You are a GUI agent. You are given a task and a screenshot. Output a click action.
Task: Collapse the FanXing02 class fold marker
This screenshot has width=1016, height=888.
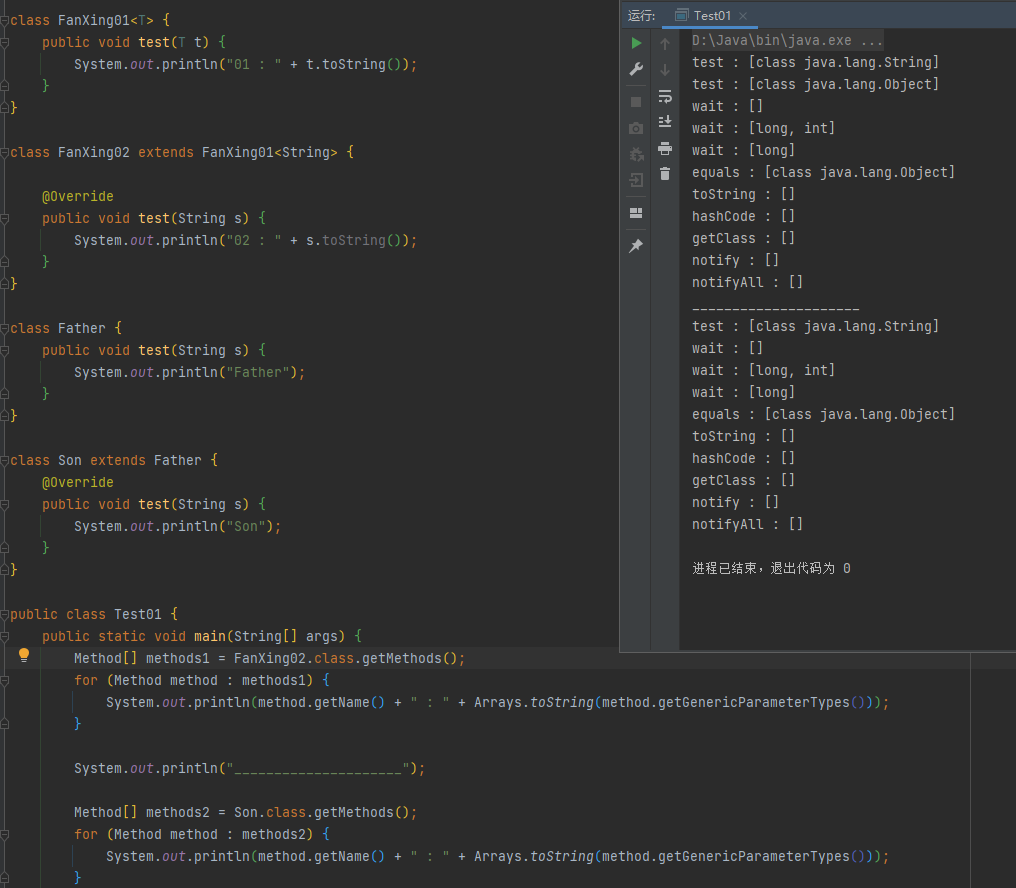pos(5,153)
